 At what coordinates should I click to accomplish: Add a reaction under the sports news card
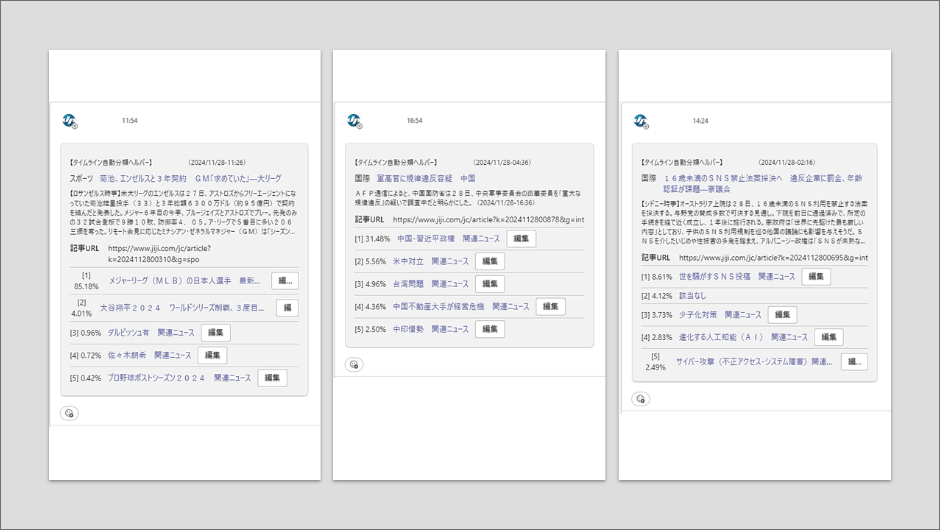pos(69,413)
